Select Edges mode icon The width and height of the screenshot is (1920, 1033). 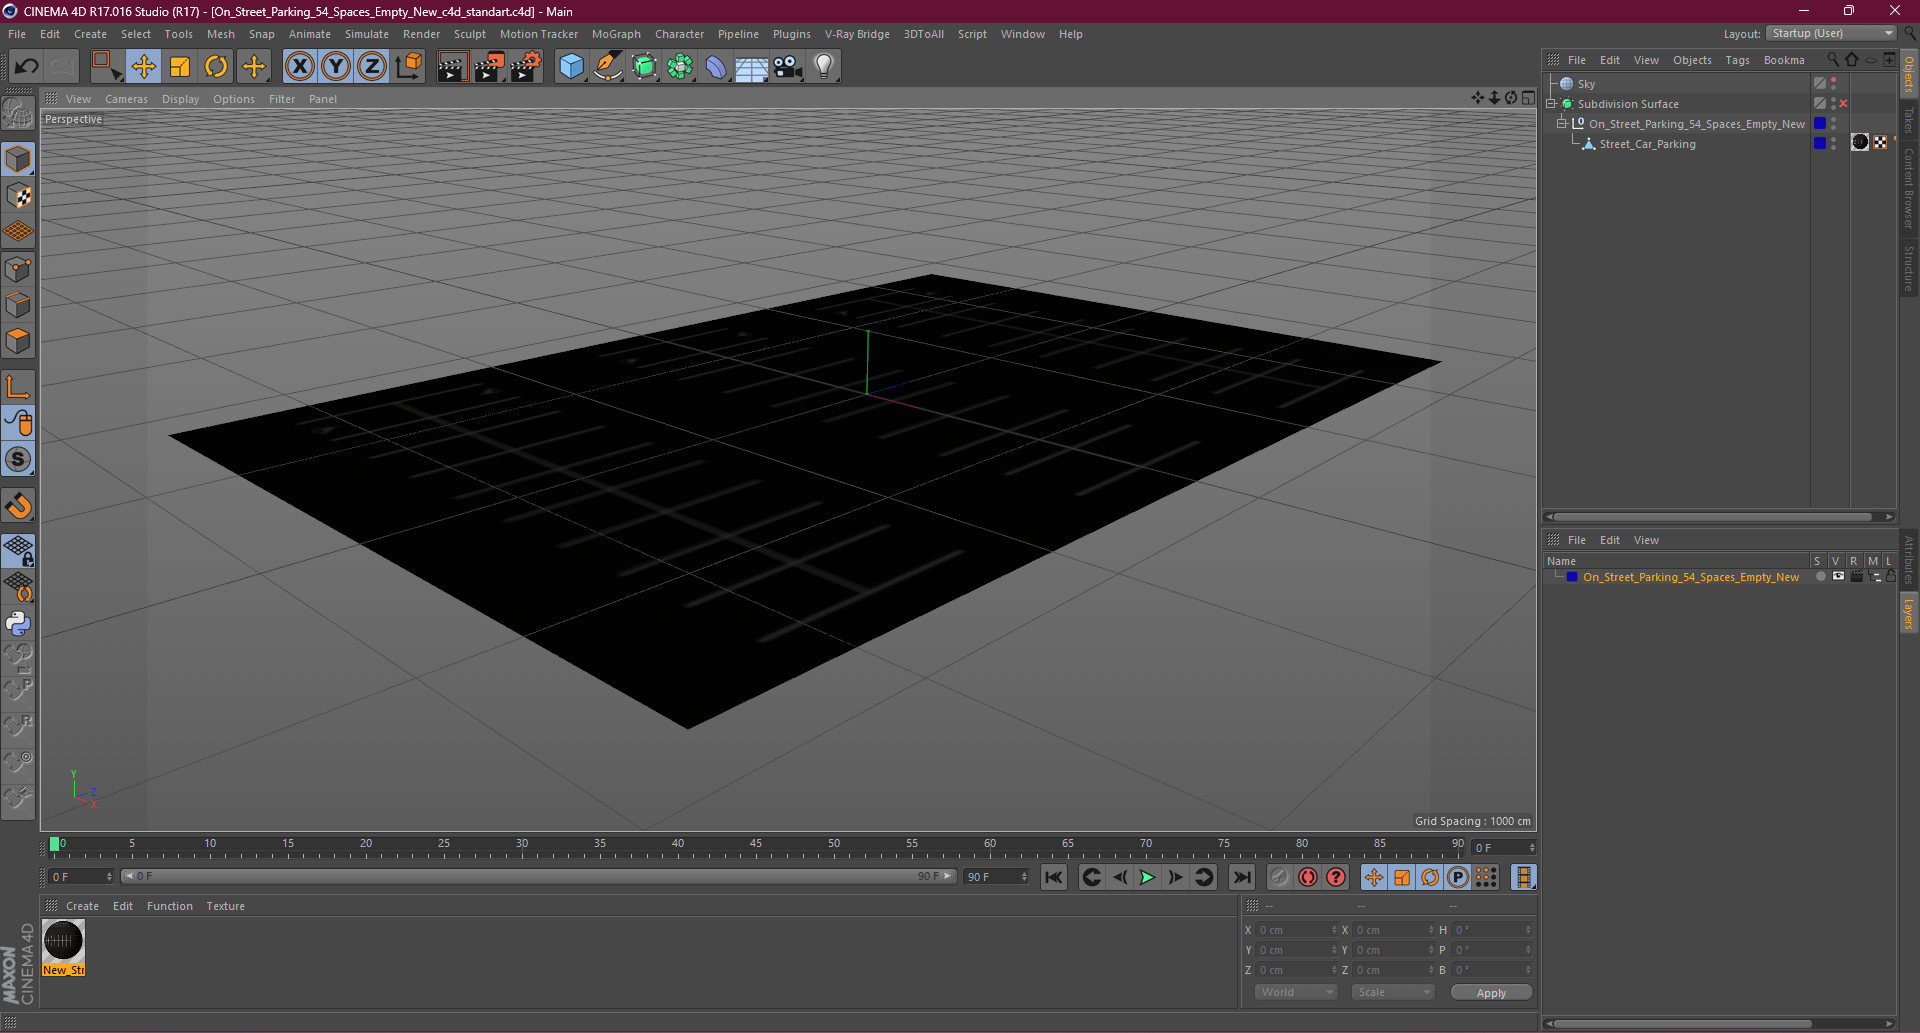pyautogui.click(x=18, y=305)
